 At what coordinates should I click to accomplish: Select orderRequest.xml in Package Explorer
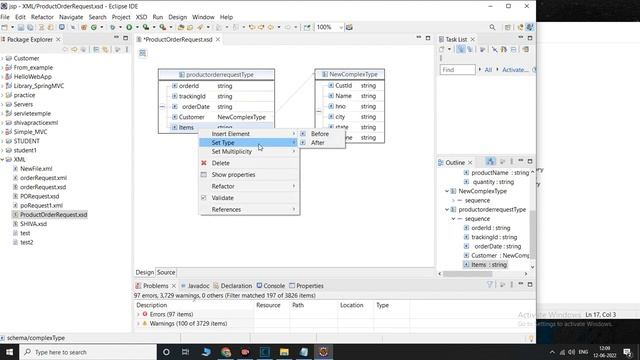click(x=43, y=178)
